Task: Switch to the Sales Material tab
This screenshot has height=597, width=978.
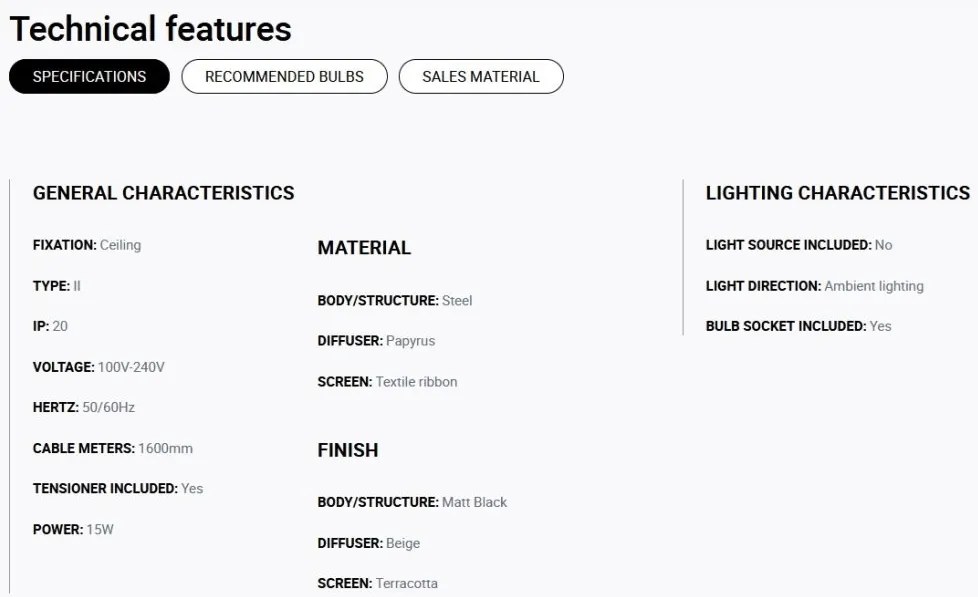Action: pyautogui.click(x=481, y=77)
